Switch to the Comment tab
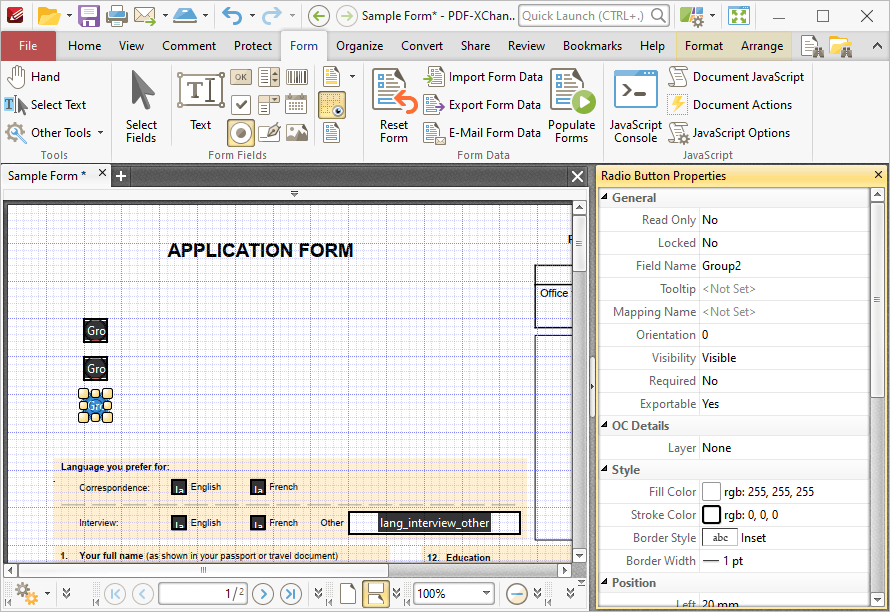Screen dimensions: 890x612 coord(189,46)
